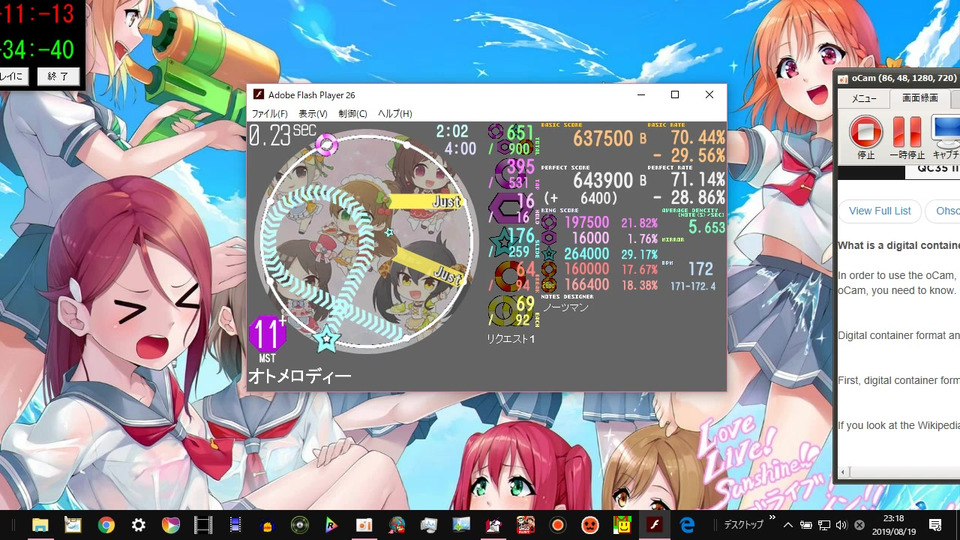Click the yellow smiley face taskbar icon
Viewport: 960px width, 540px height.
click(622, 525)
